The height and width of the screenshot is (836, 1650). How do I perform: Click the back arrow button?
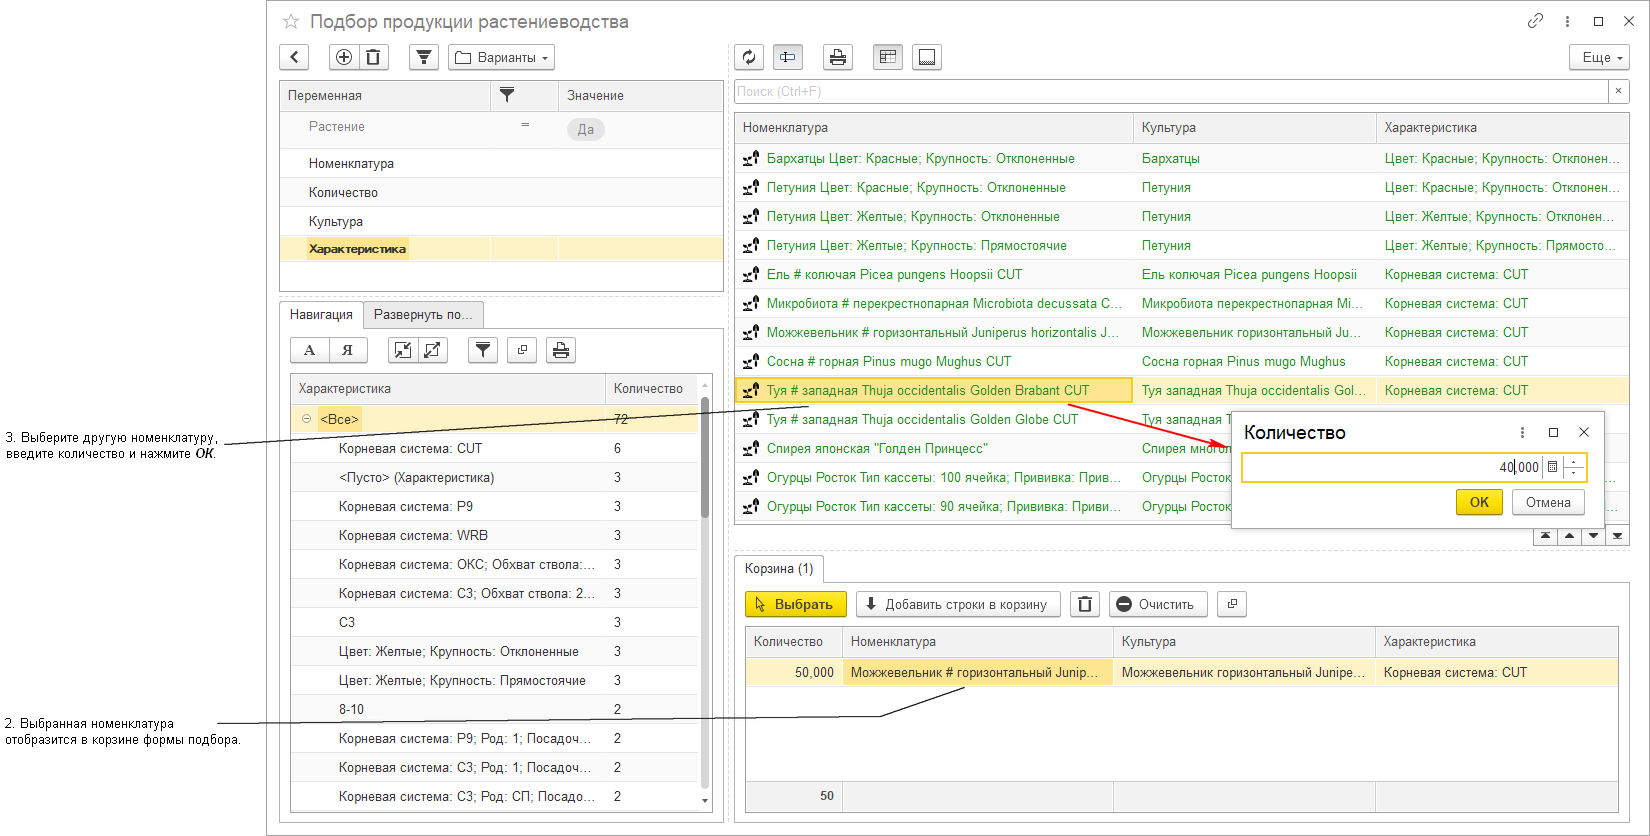point(294,57)
